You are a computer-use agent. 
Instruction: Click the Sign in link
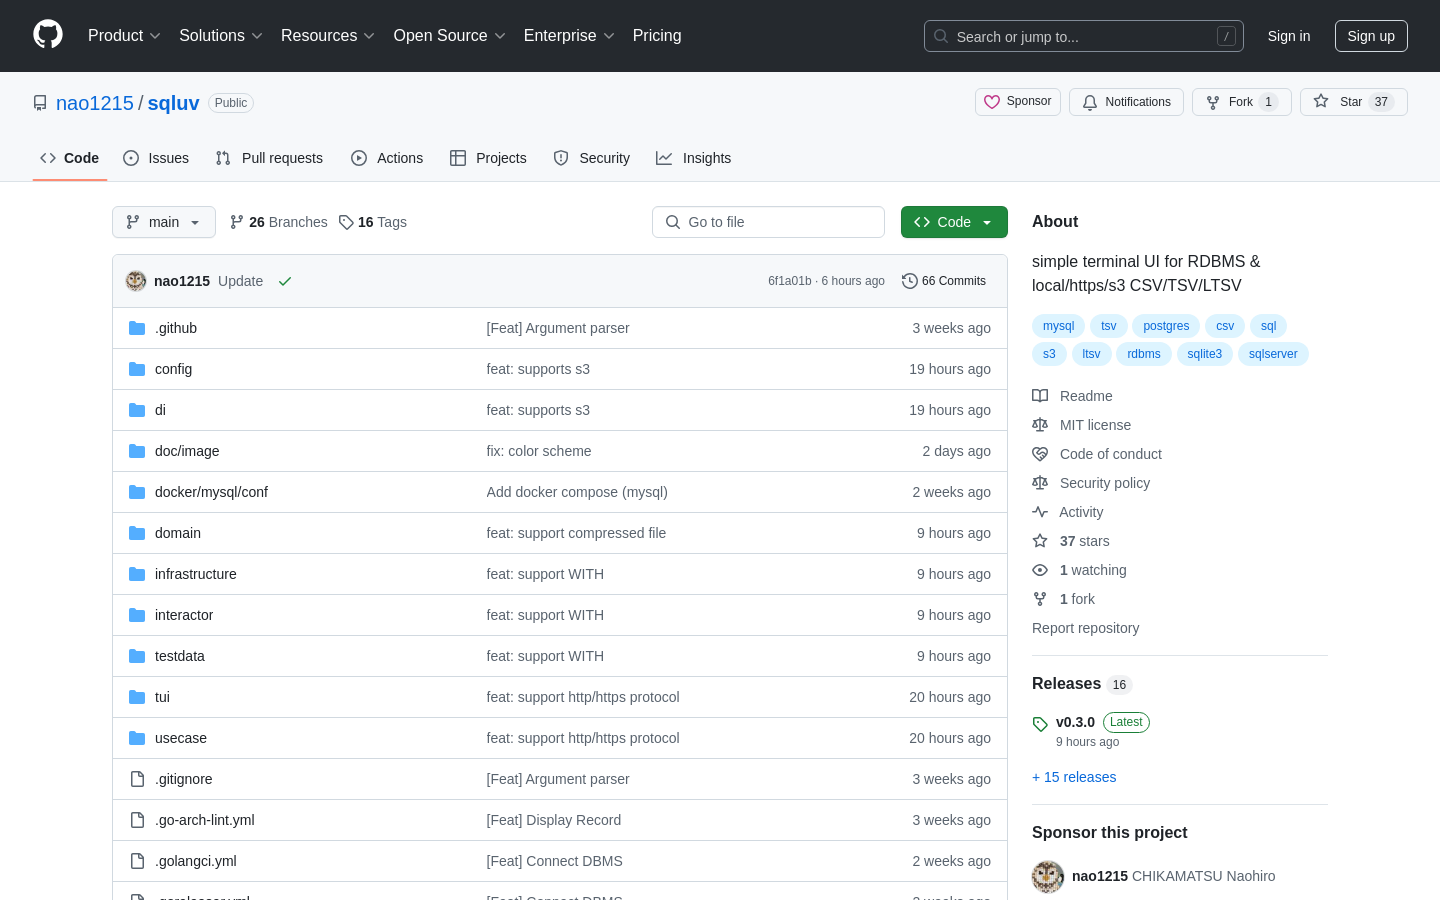coord(1289,36)
